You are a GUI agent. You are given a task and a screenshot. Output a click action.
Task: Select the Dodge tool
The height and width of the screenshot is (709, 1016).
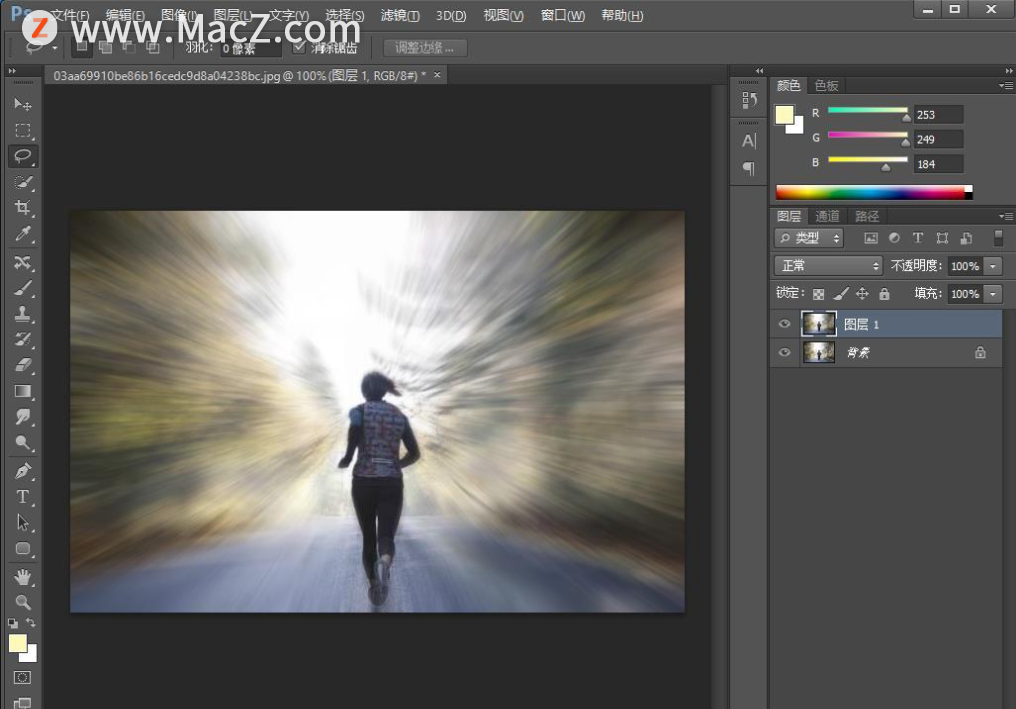23,443
